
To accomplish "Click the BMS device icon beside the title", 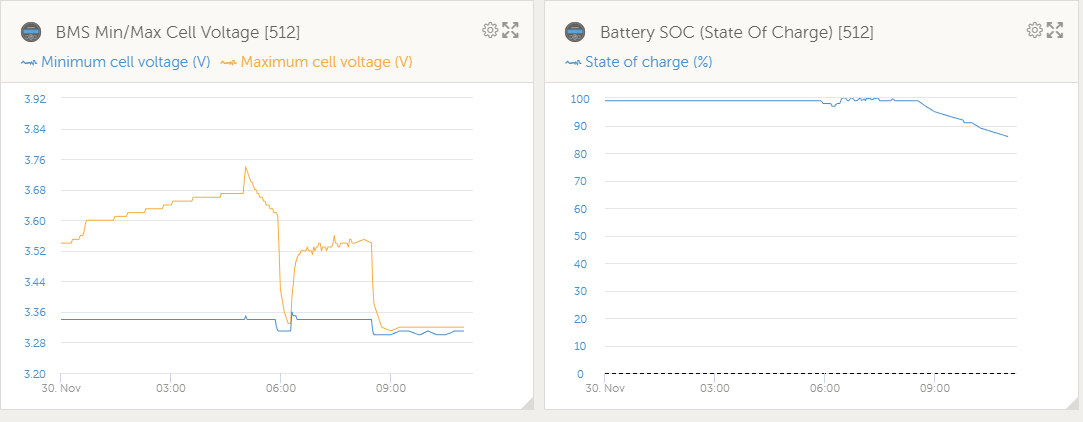I will click(31, 32).
